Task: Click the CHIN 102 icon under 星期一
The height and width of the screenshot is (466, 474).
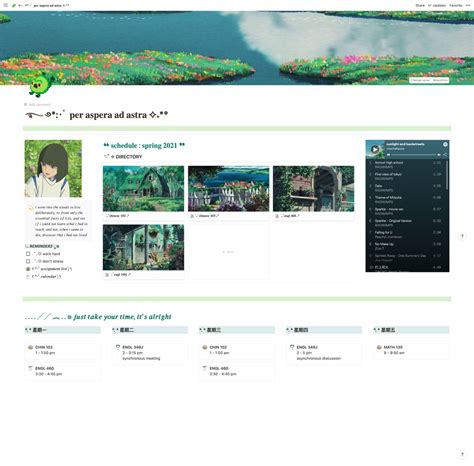Action: [x=30, y=347]
